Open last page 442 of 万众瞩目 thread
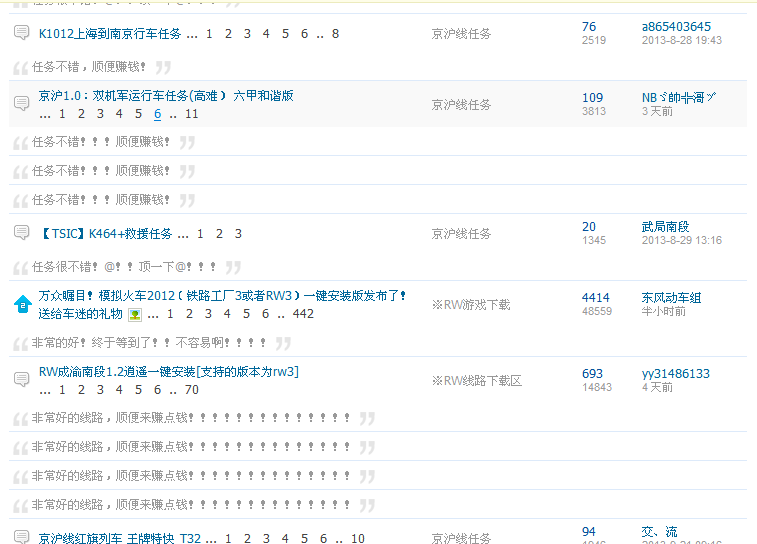Screen dimensions: 757x544 303,314
